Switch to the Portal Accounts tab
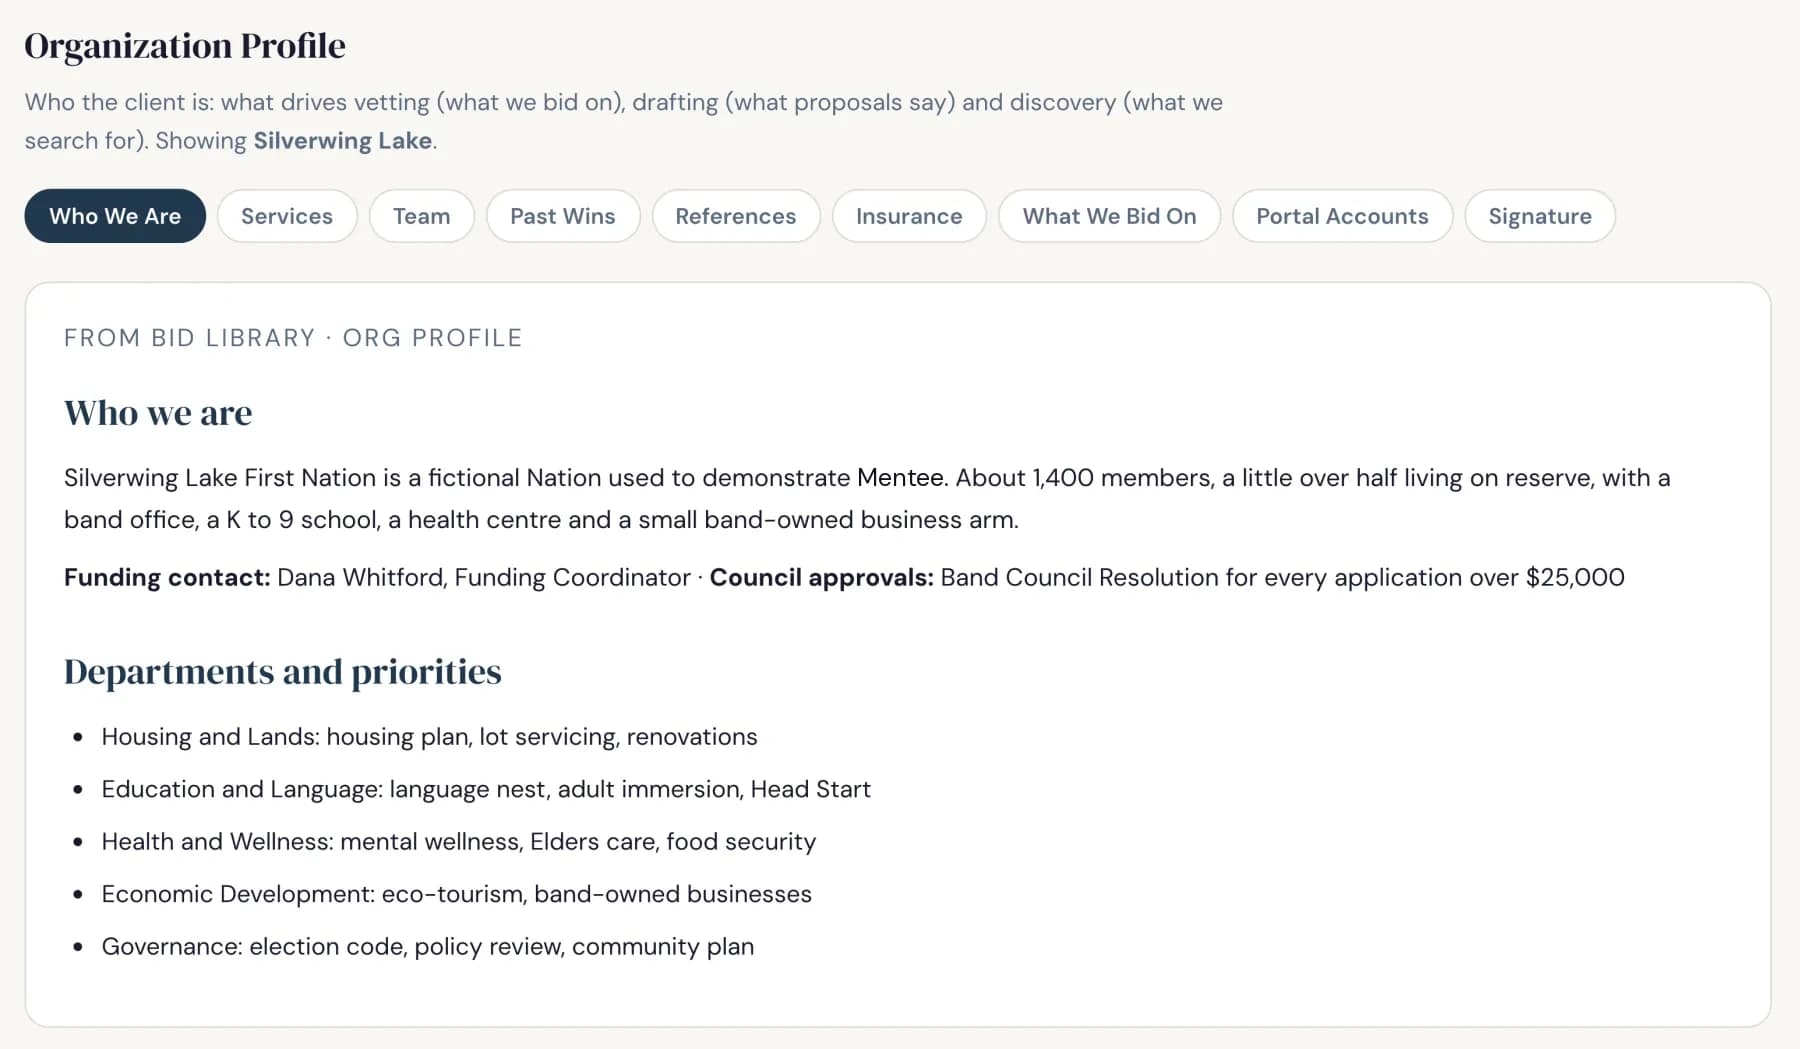 coord(1342,216)
